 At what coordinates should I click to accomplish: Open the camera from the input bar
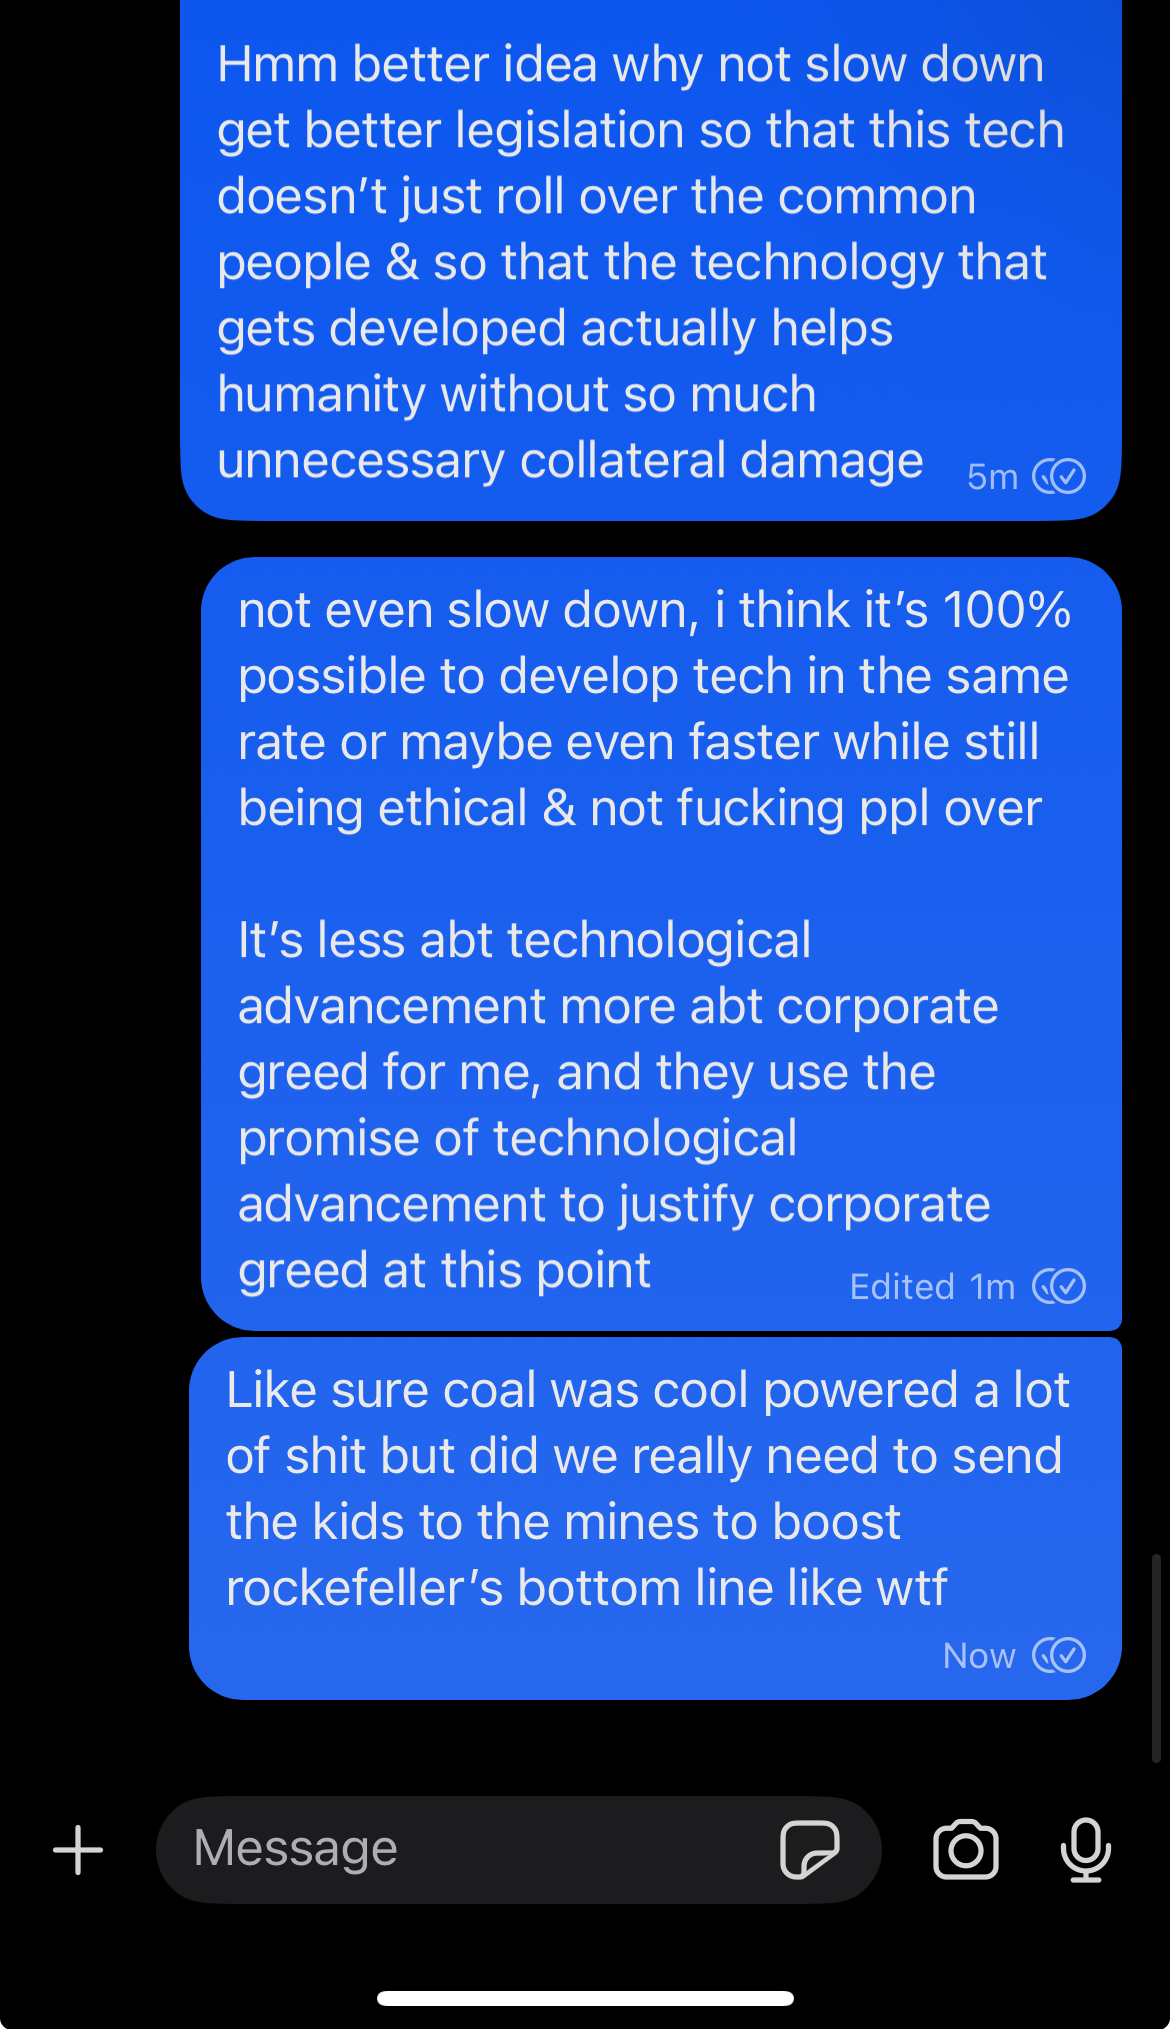(x=966, y=1850)
